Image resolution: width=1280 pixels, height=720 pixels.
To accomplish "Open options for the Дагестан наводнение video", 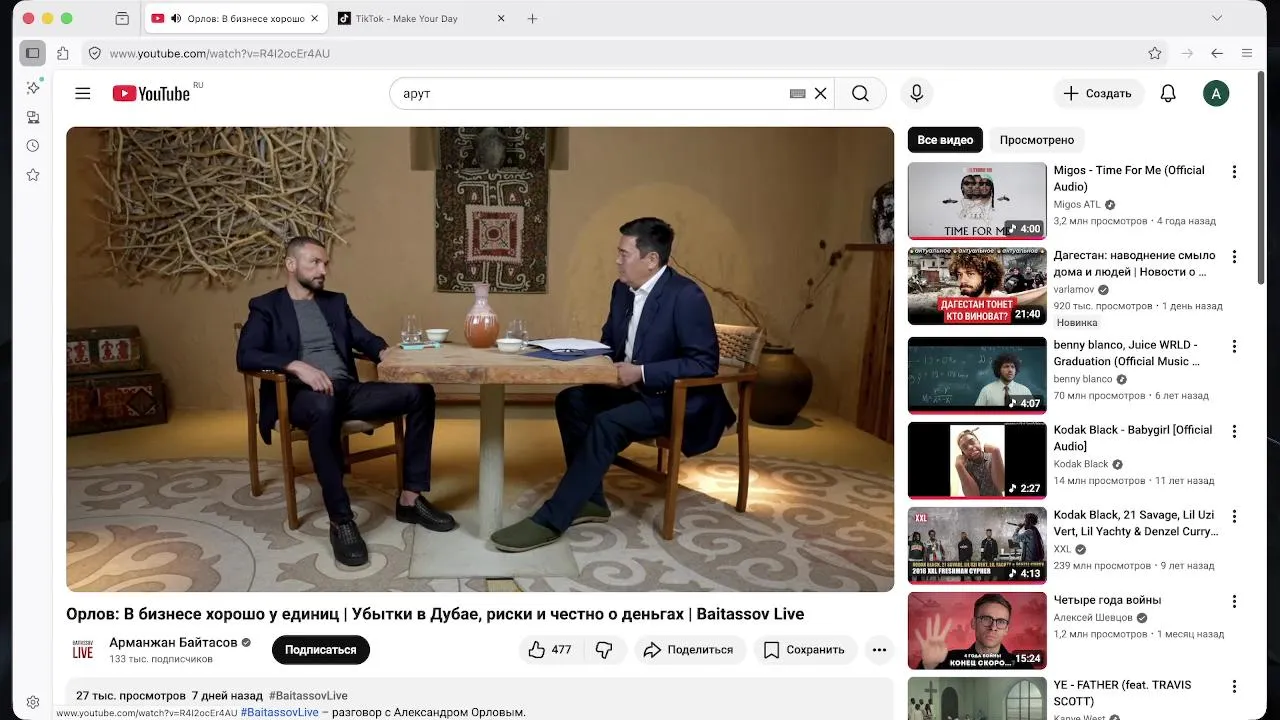I will coord(1234,257).
